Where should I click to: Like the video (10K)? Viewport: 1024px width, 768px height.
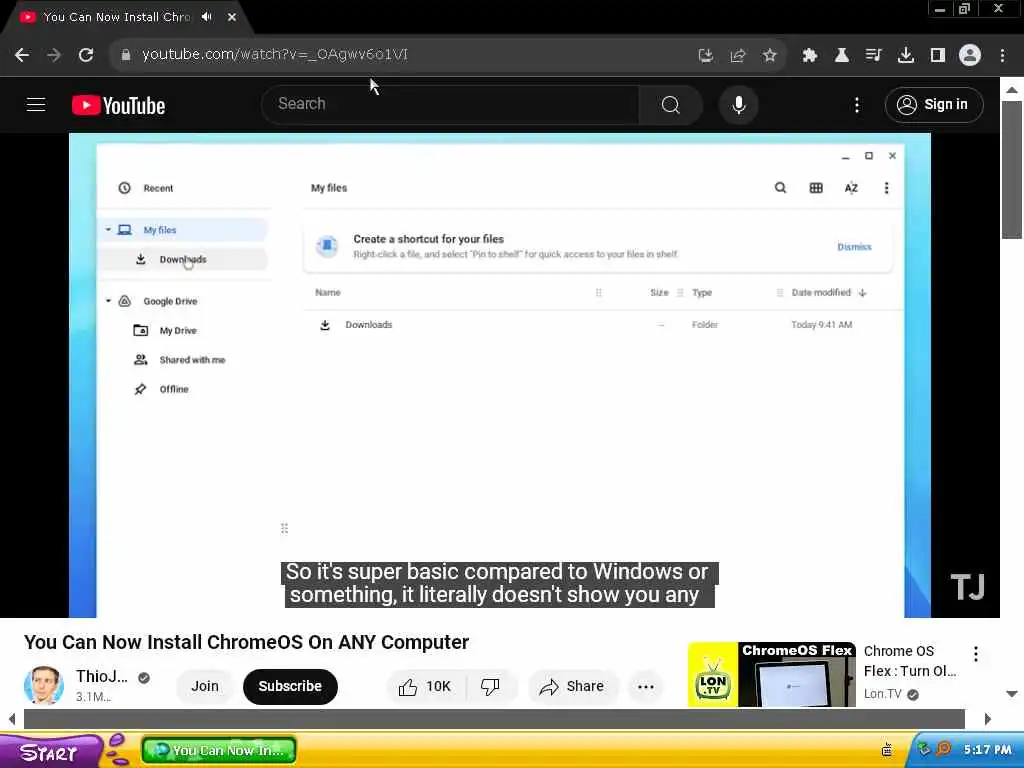point(425,686)
